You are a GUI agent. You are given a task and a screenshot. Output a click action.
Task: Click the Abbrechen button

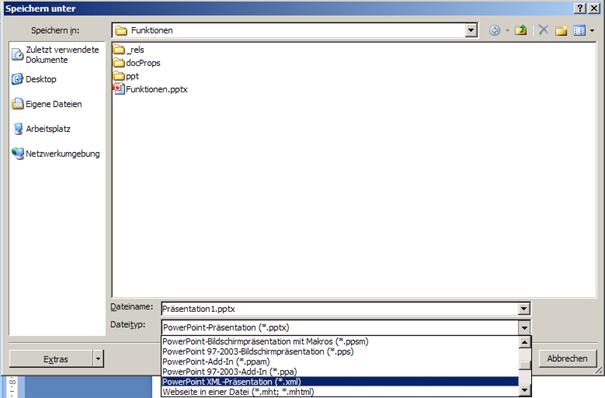pos(567,359)
